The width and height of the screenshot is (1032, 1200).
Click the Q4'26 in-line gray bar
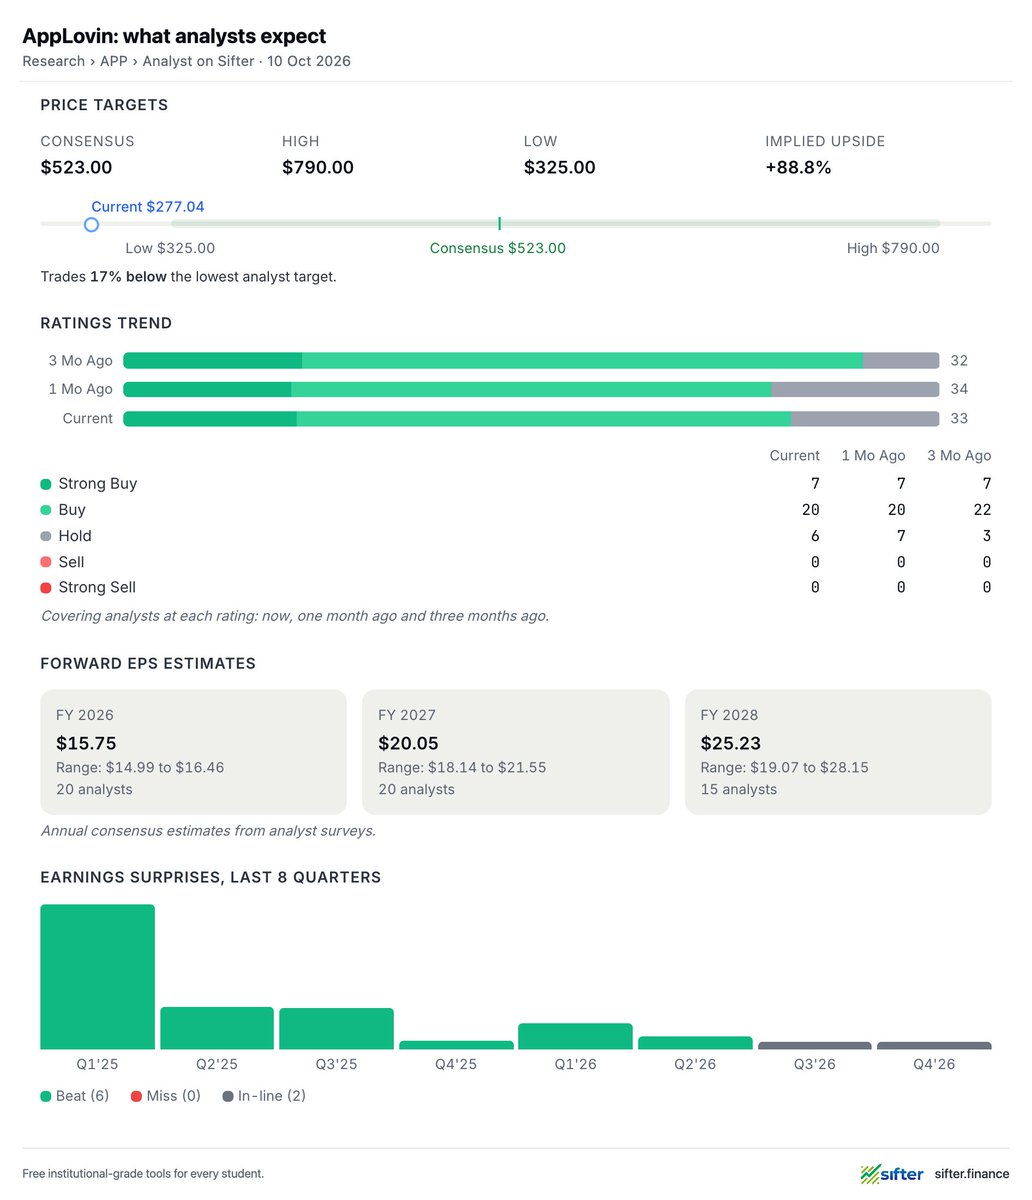pyautogui.click(x=934, y=1046)
